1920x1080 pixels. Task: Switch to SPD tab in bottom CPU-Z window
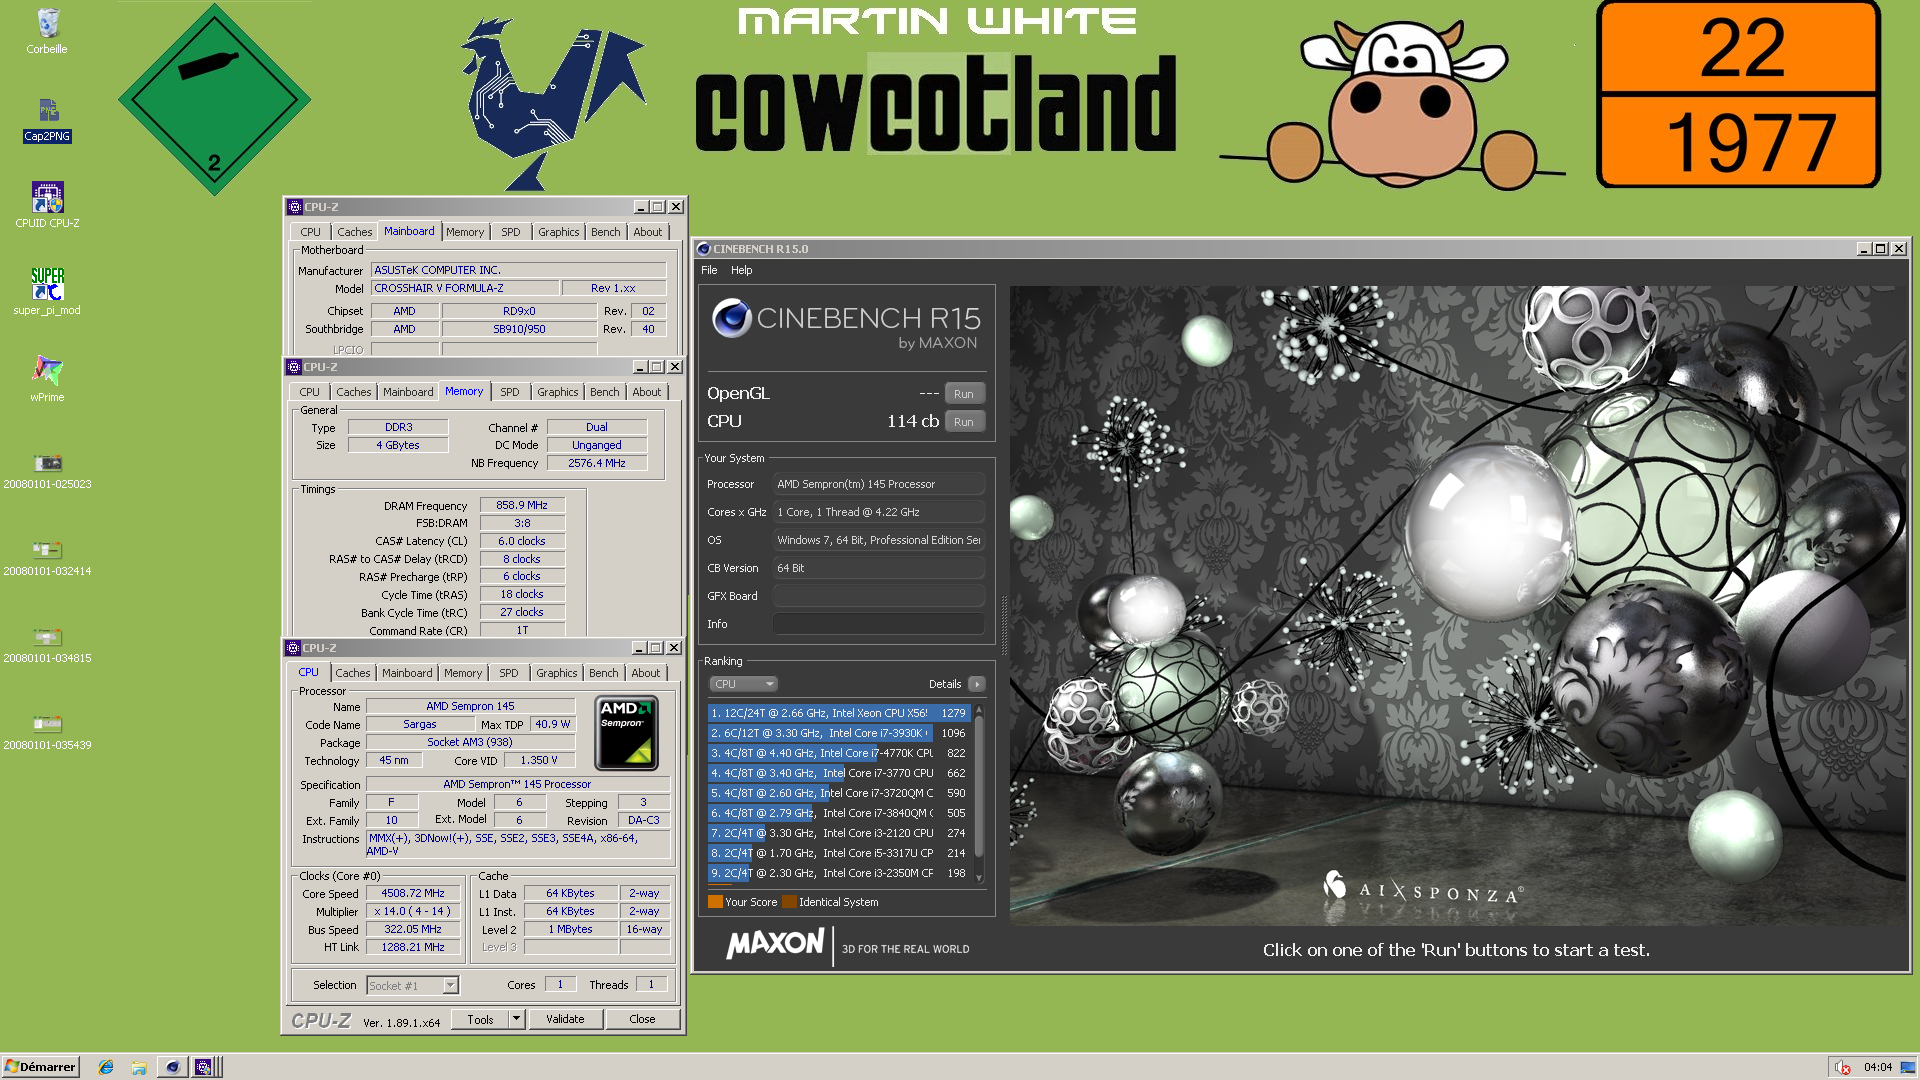point(509,673)
